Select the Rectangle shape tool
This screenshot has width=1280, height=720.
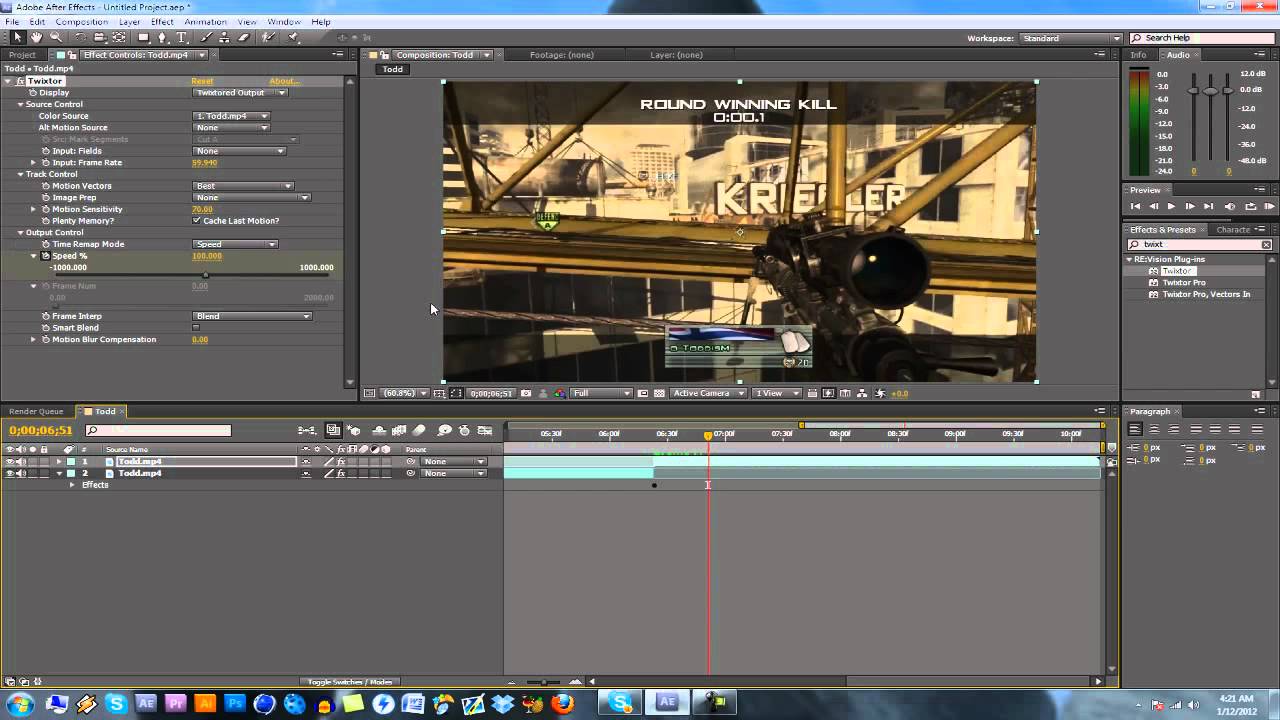[143, 38]
